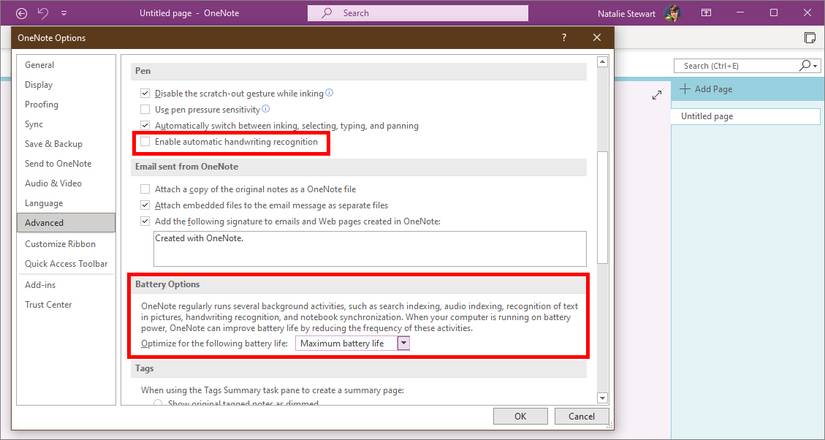Click the title bar Search box
Screen dimensions: 825x440
(418, 13)
